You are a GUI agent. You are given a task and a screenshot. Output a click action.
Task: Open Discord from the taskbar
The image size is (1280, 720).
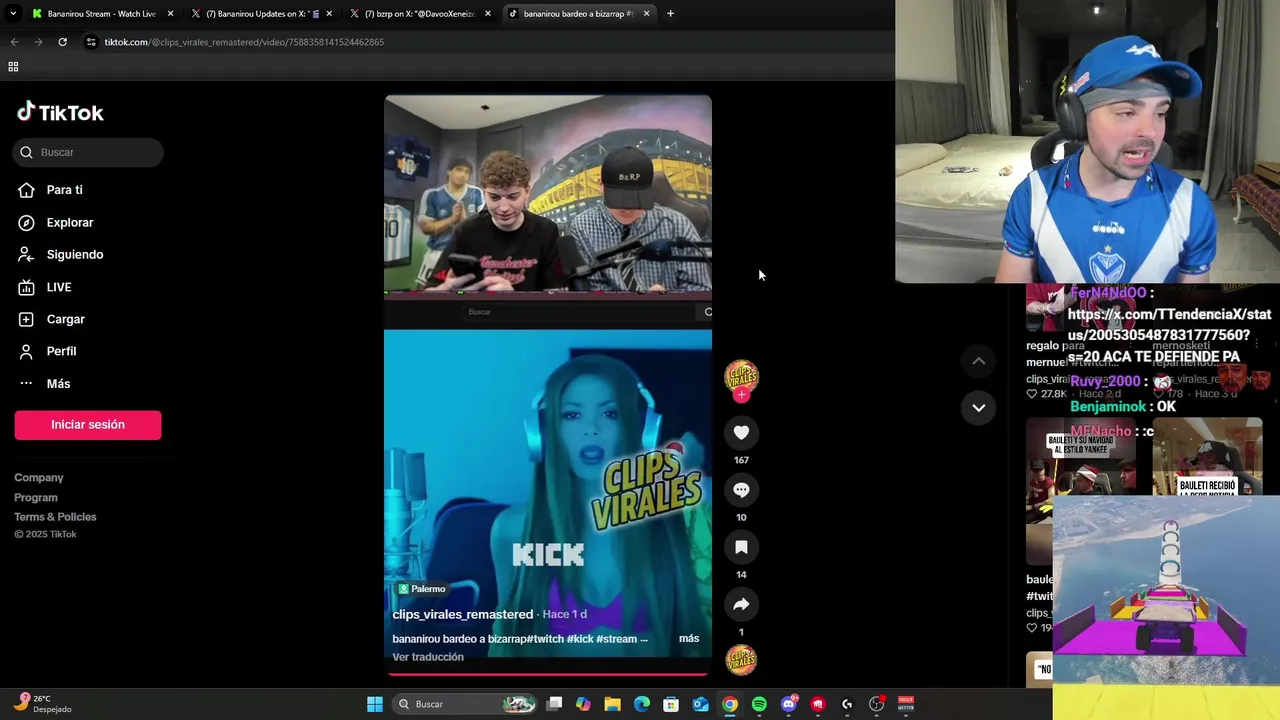pyautogui.click(x=789, y=704)
